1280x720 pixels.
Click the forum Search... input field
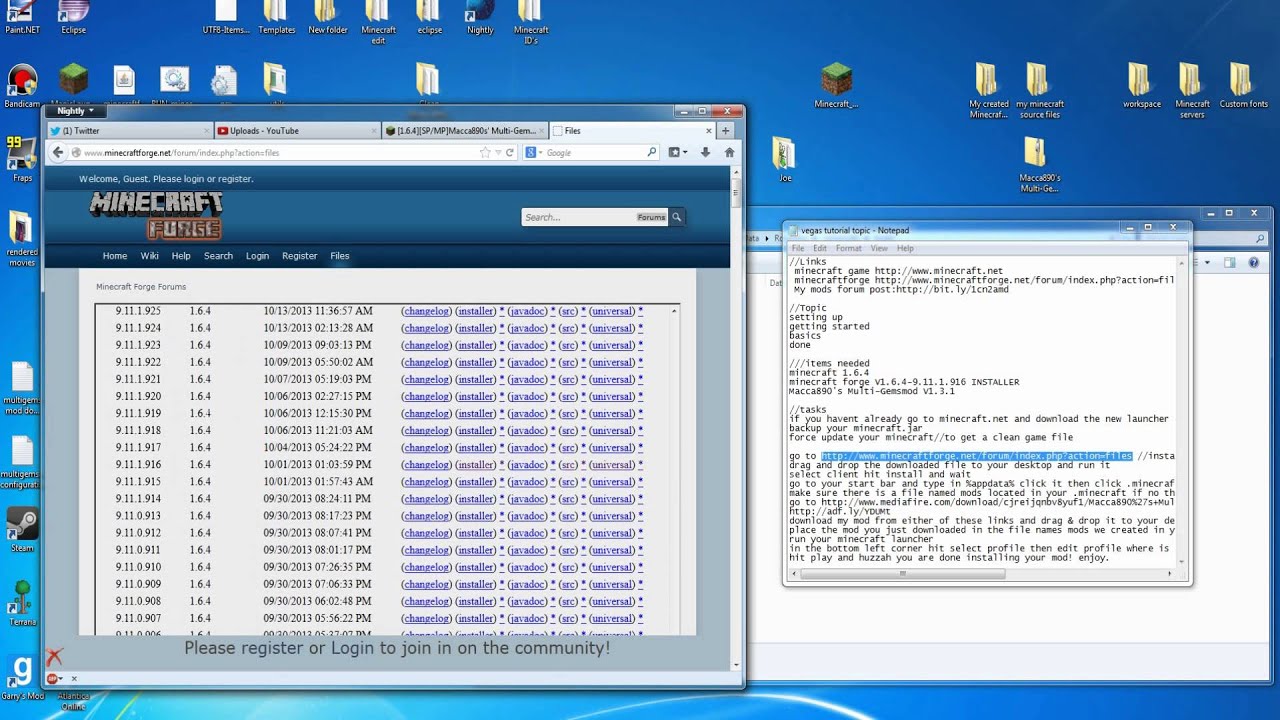pos(578,217)
